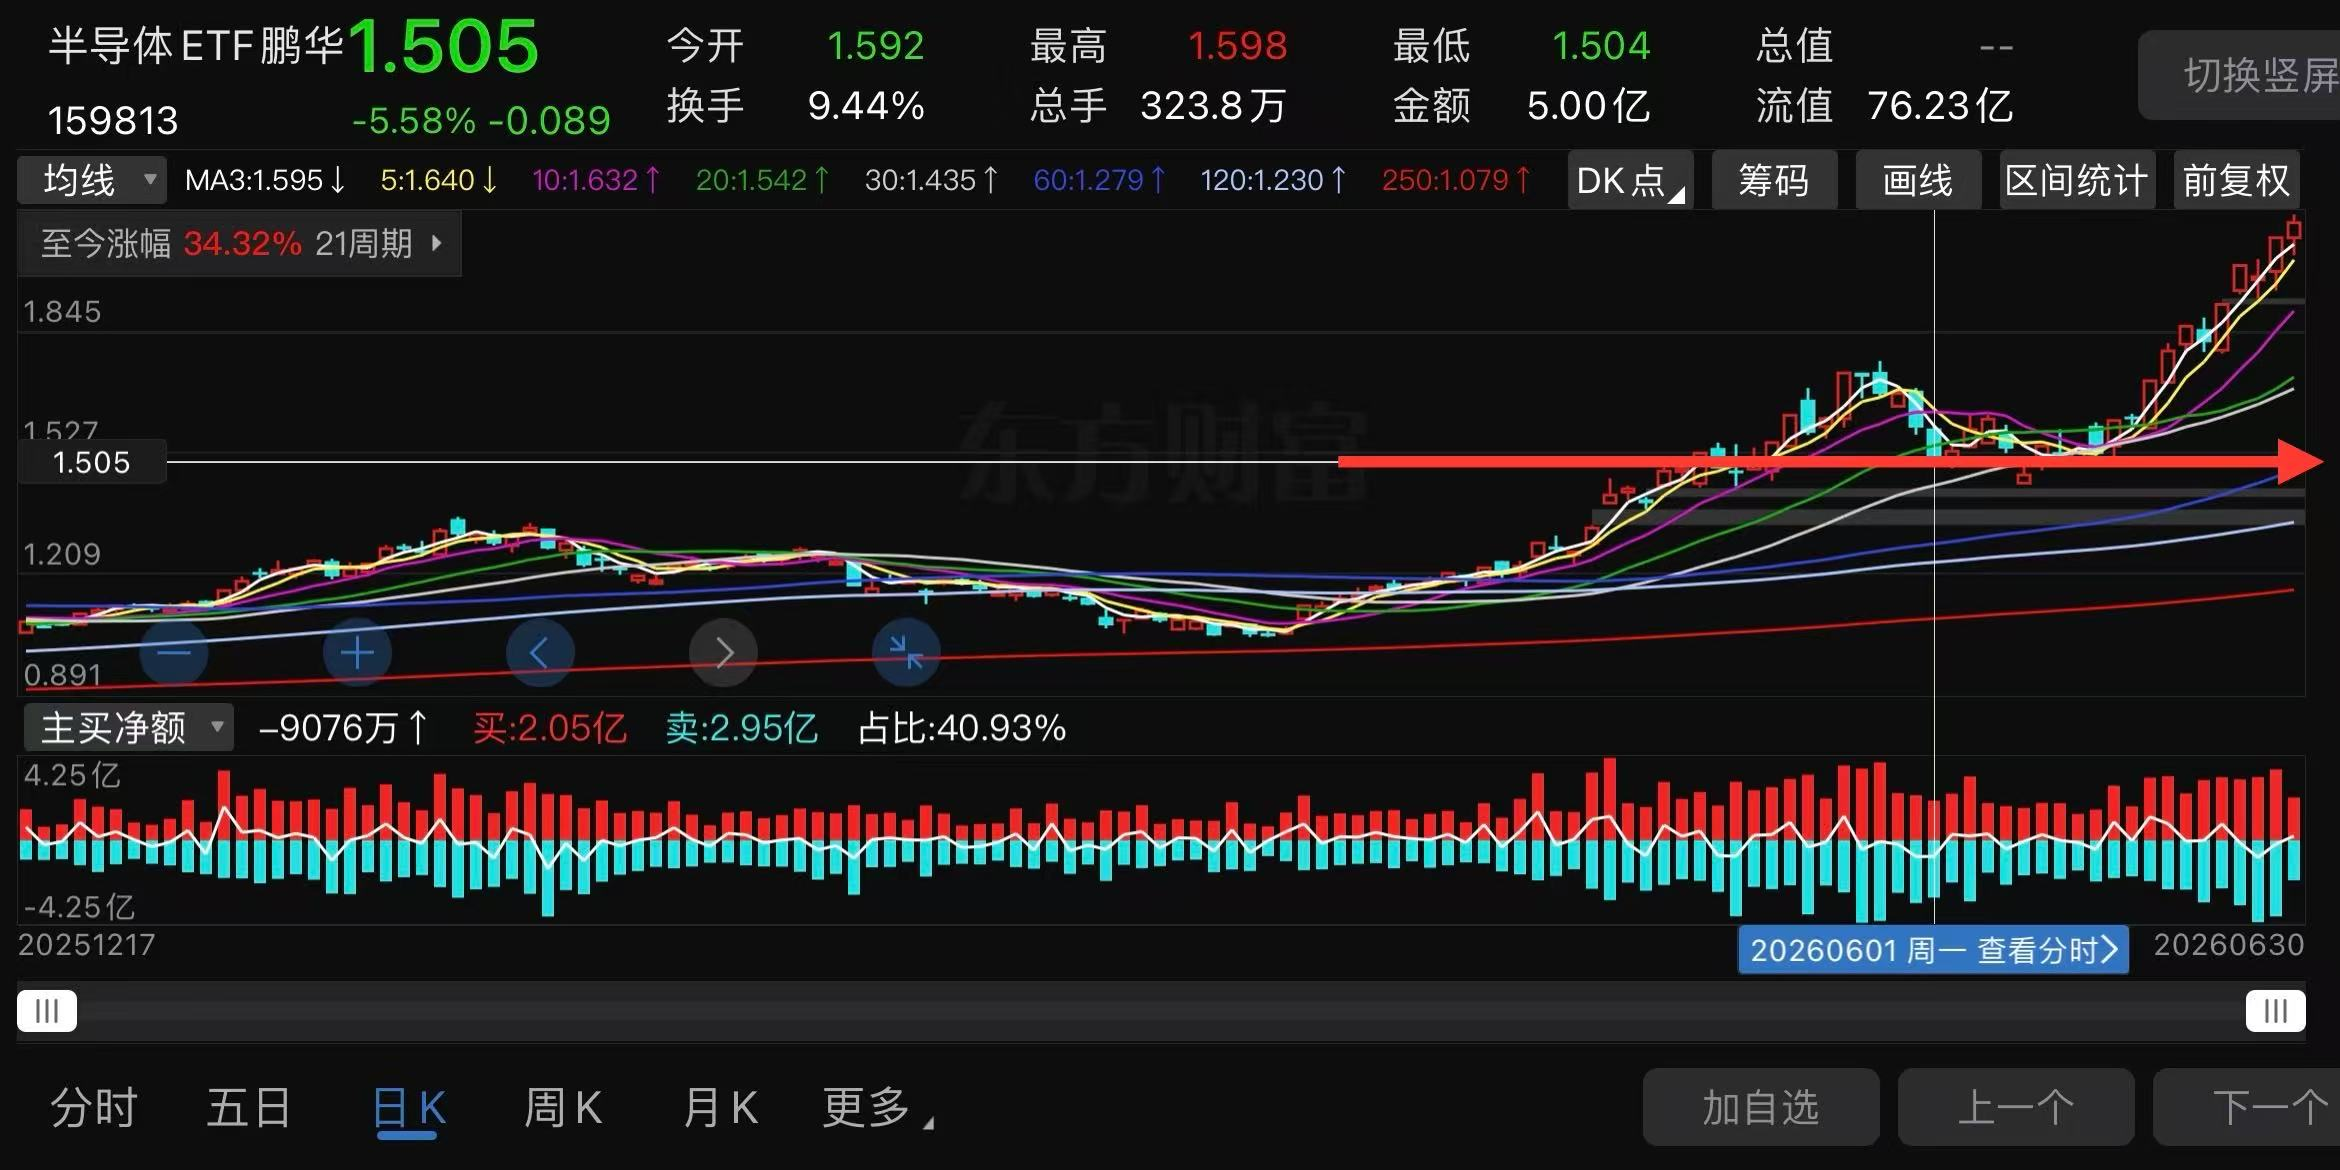Grab the left range slider handle
Screen dimensions: 2340x1170
tap(47, 1010)
